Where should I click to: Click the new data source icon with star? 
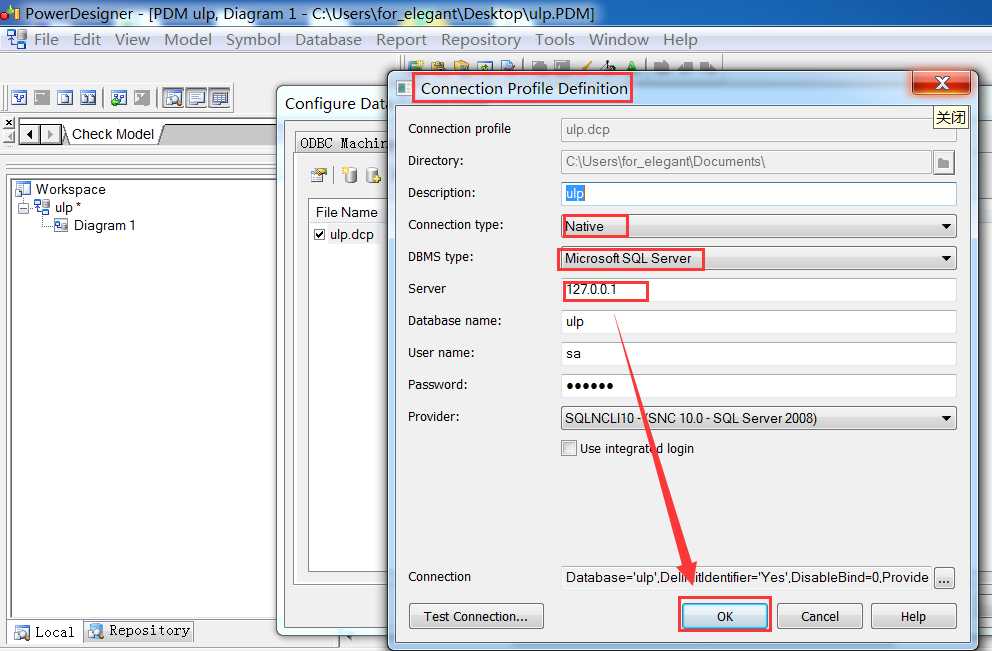click(x=349, y=175)
